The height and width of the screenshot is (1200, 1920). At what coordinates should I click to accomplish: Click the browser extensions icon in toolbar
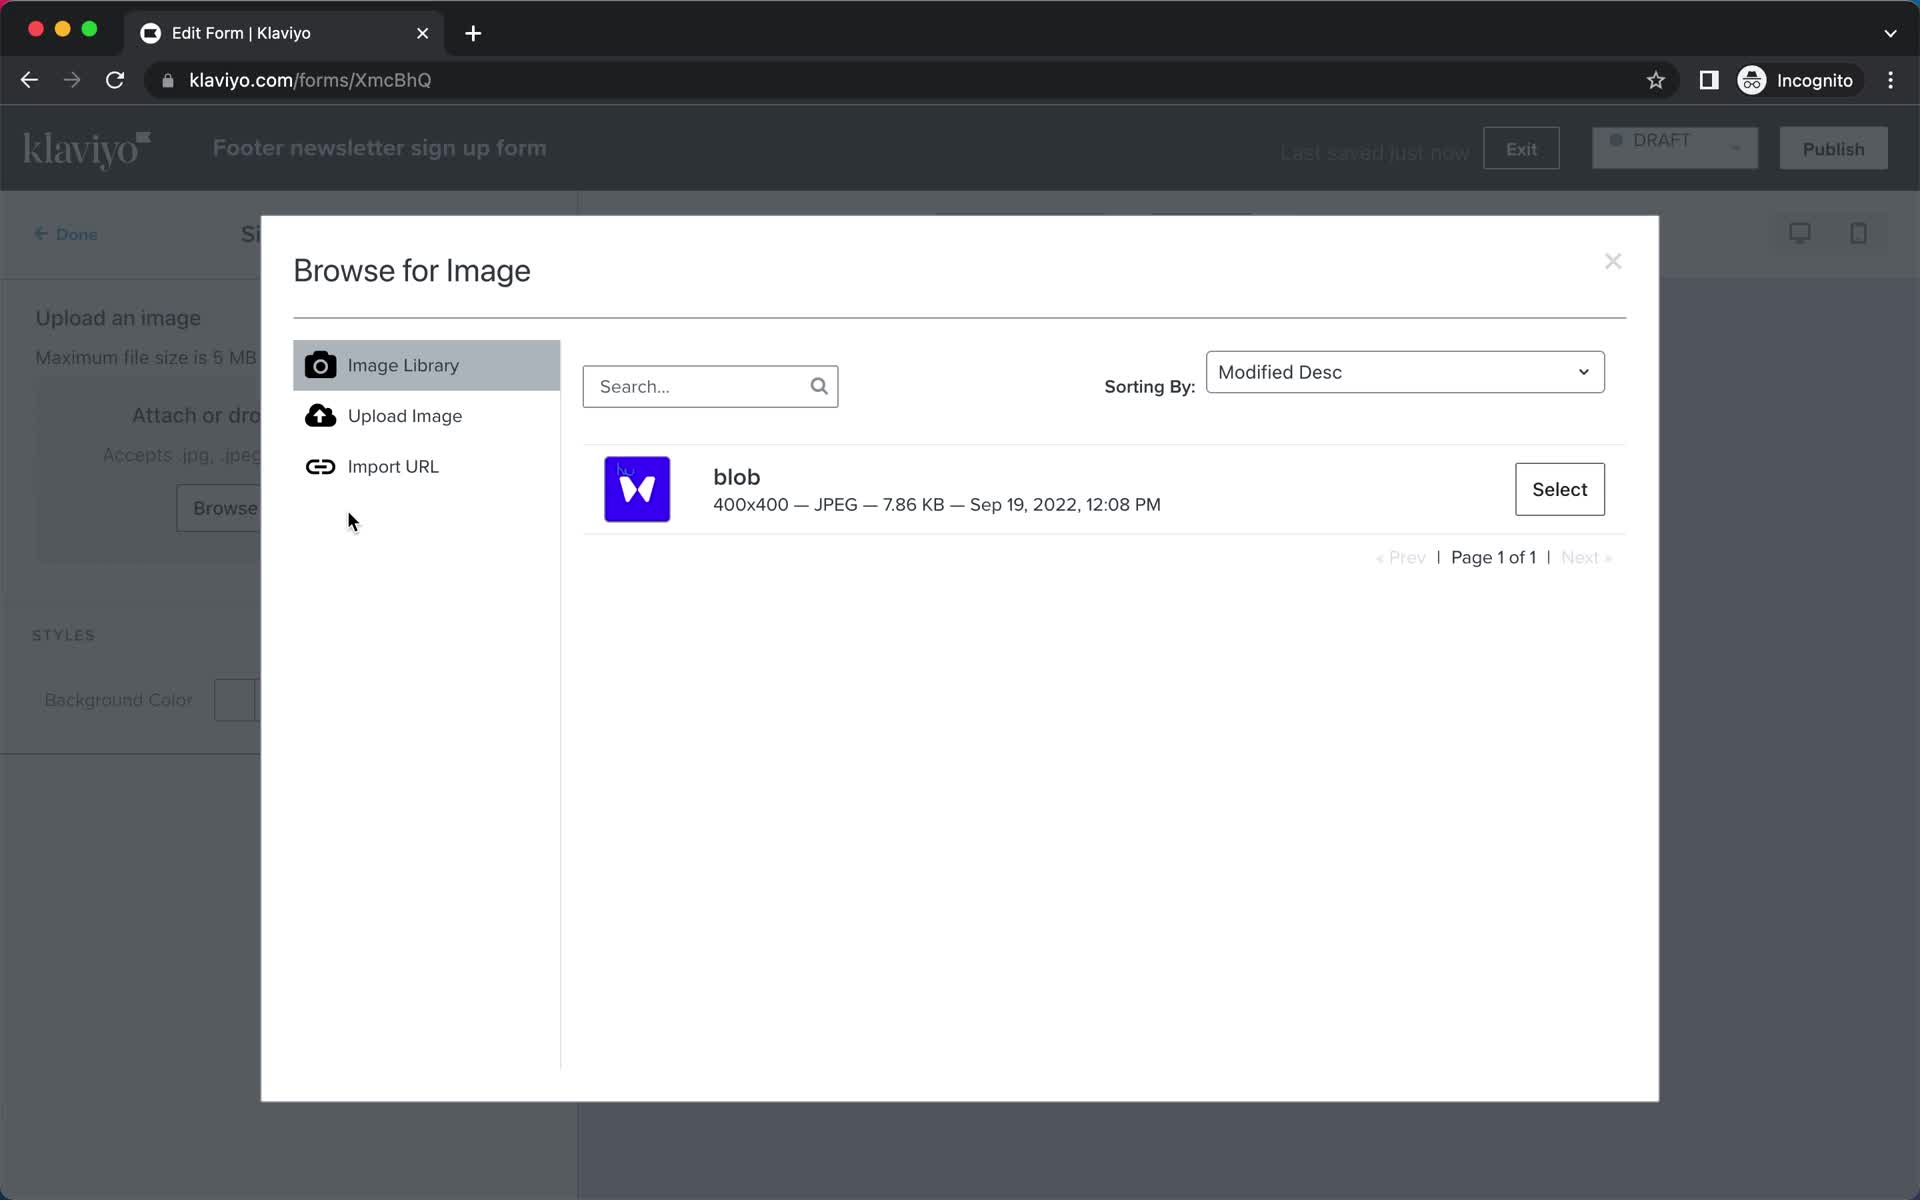(x=1709, y=80)
